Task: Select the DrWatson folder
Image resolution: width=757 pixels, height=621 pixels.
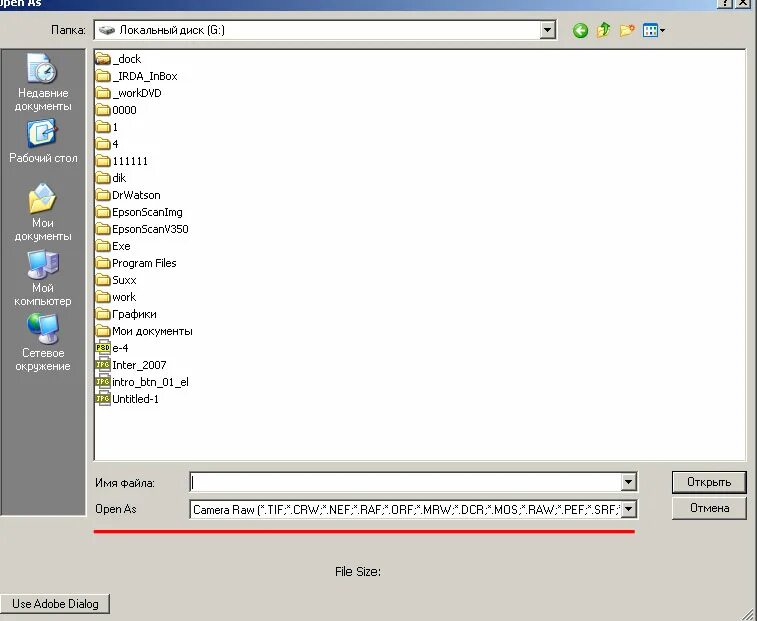Action: 128,195
